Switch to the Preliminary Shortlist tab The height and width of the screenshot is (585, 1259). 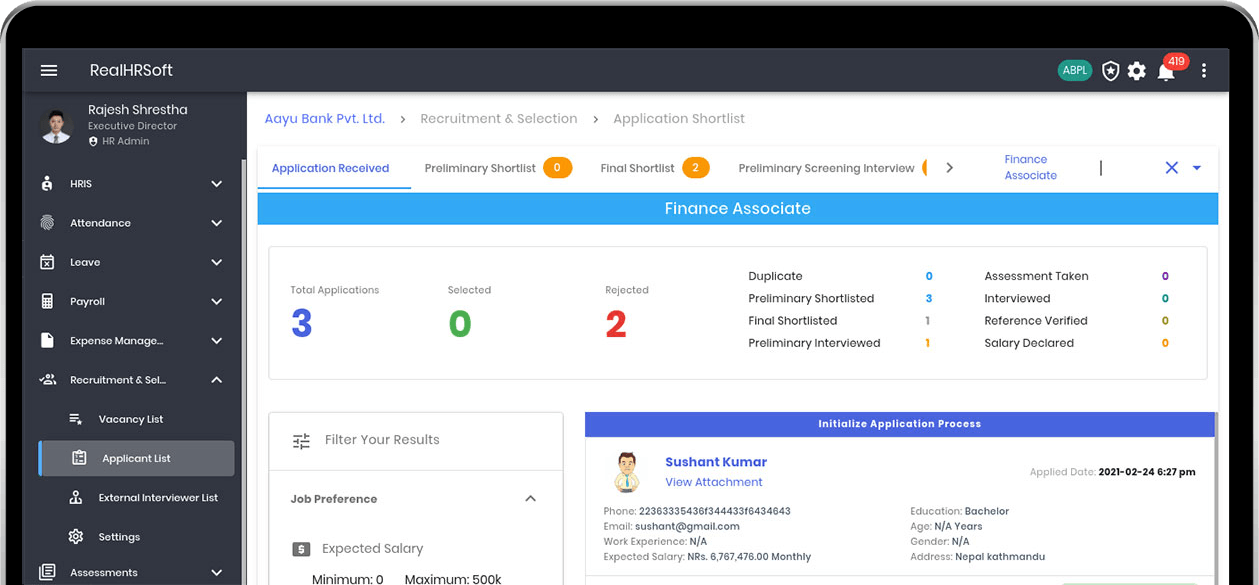[480, 168]
